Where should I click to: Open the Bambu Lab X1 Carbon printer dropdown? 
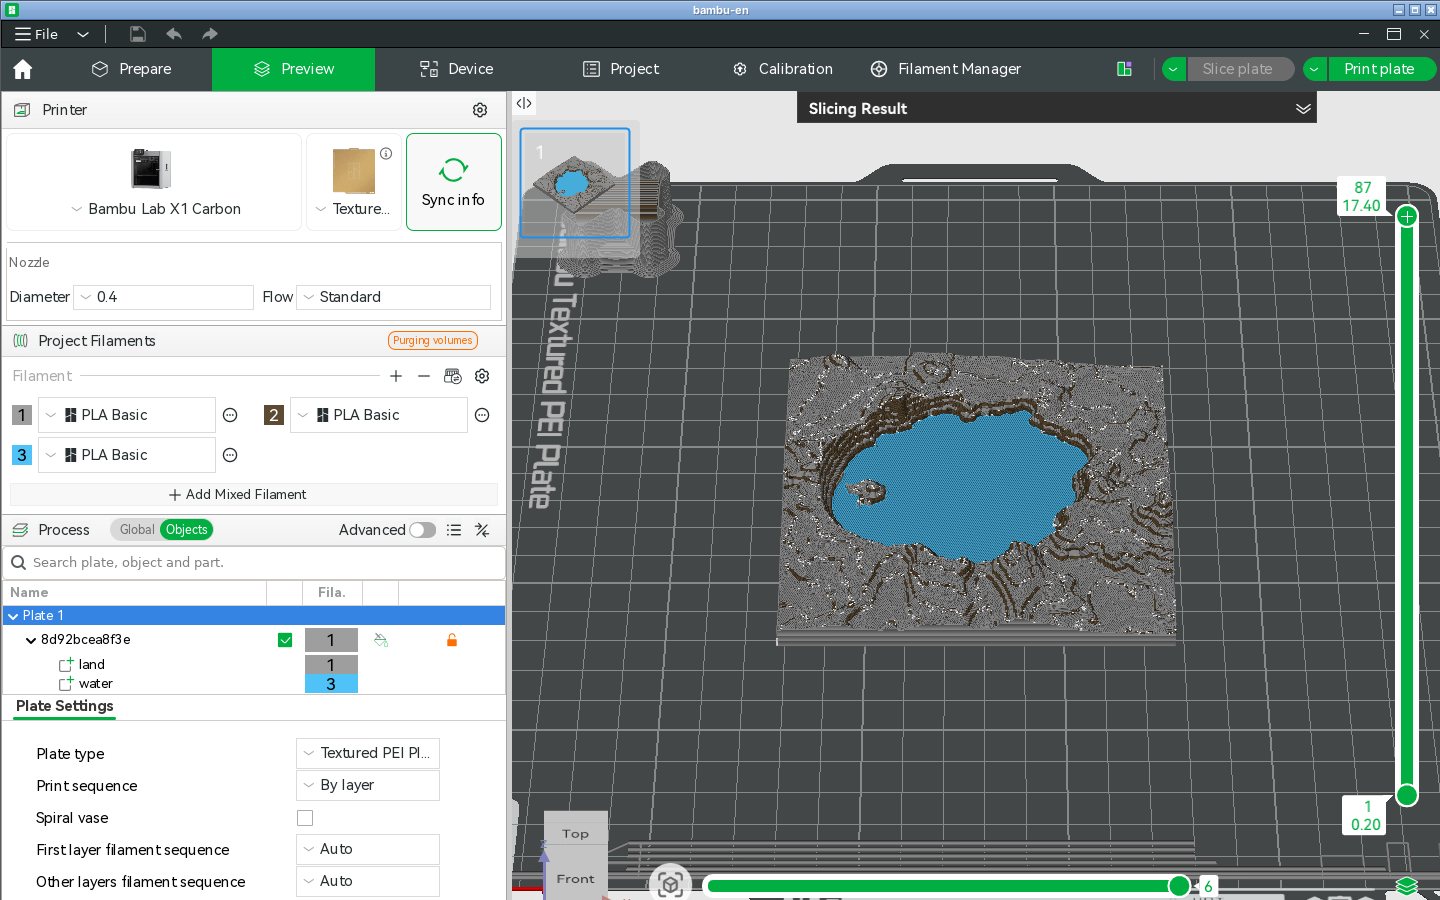[x=155, y=209]
